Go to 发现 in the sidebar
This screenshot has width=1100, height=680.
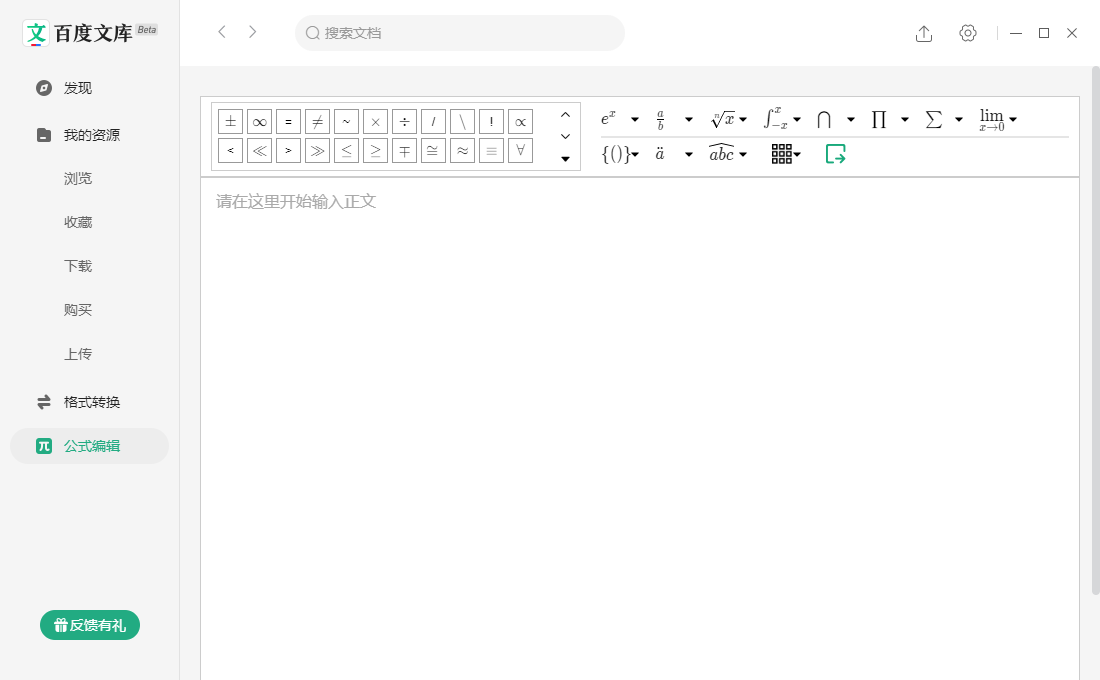(77, 88)
